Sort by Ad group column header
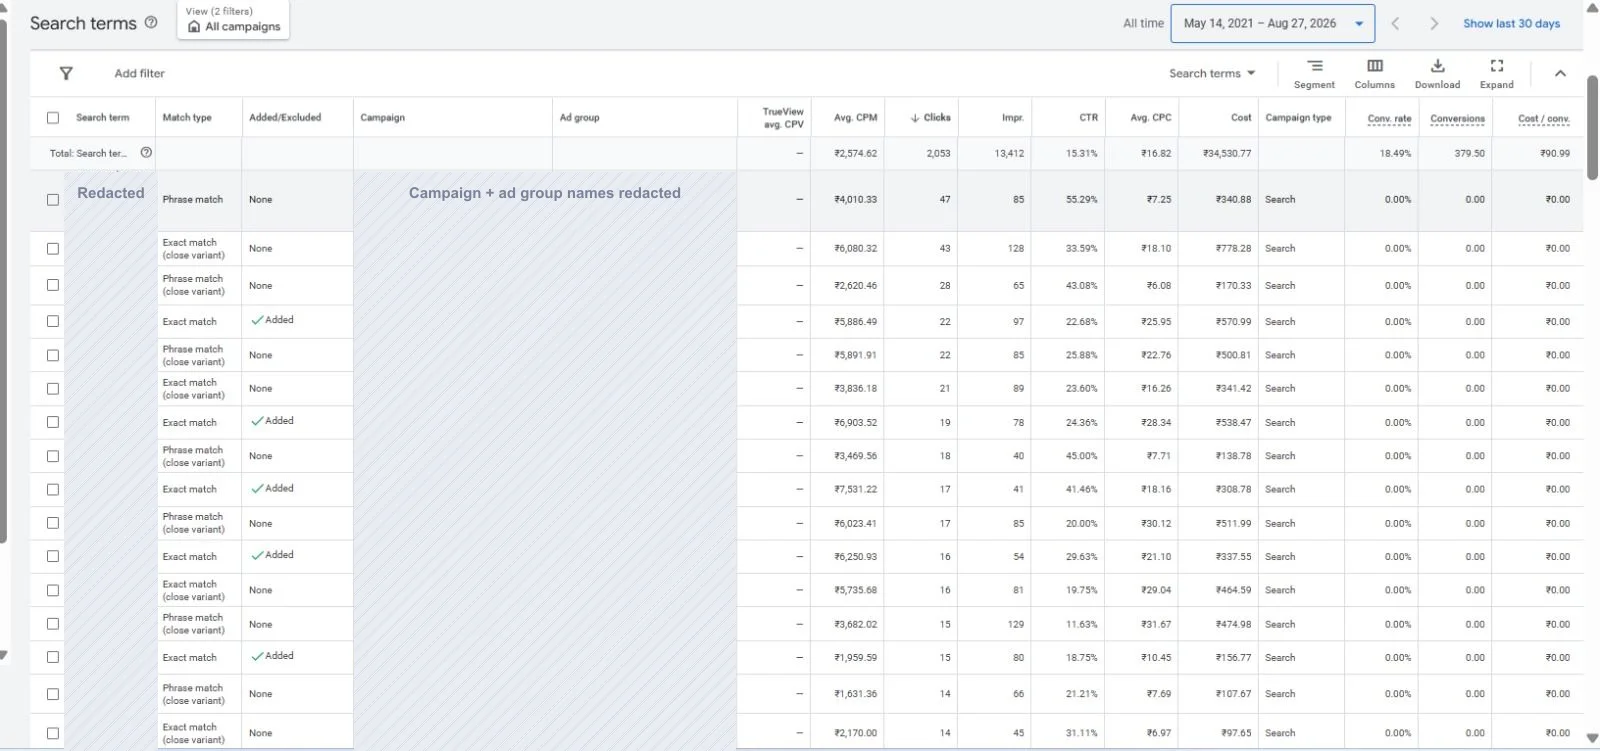1600x751 pixels. pos(580,118)
